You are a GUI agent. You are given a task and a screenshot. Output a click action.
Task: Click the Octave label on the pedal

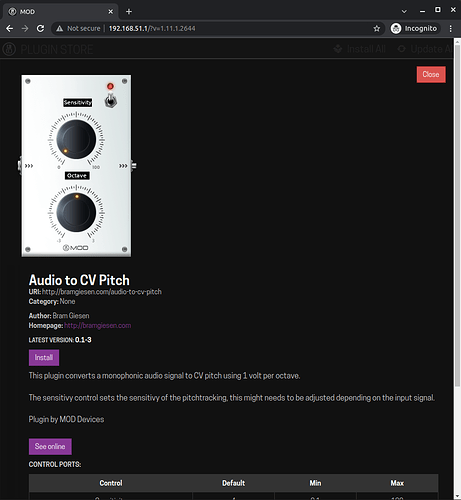click(77, 175)
